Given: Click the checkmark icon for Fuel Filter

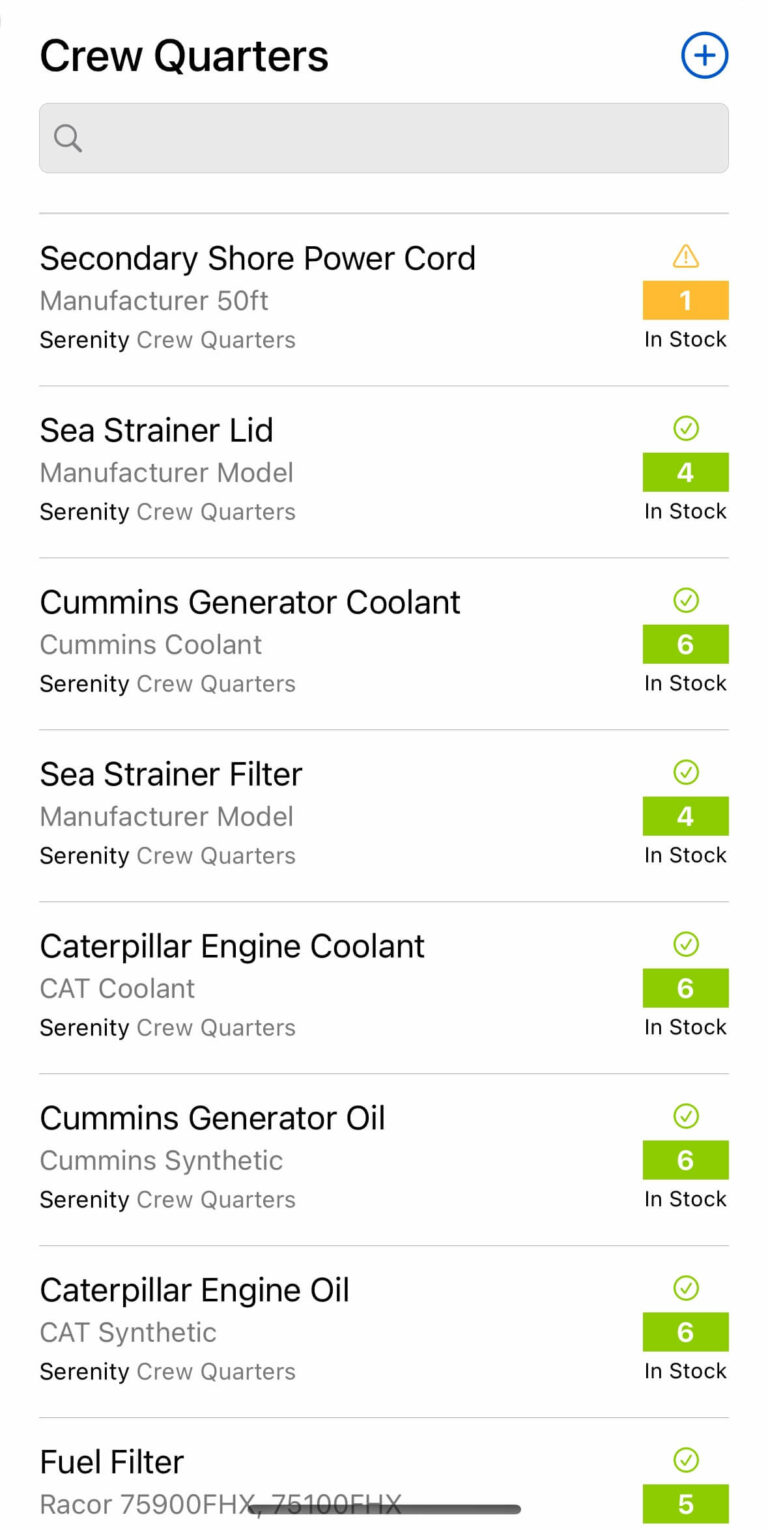Looking at the screenshot, I should pyautogui.click(x=685, y=1461).
